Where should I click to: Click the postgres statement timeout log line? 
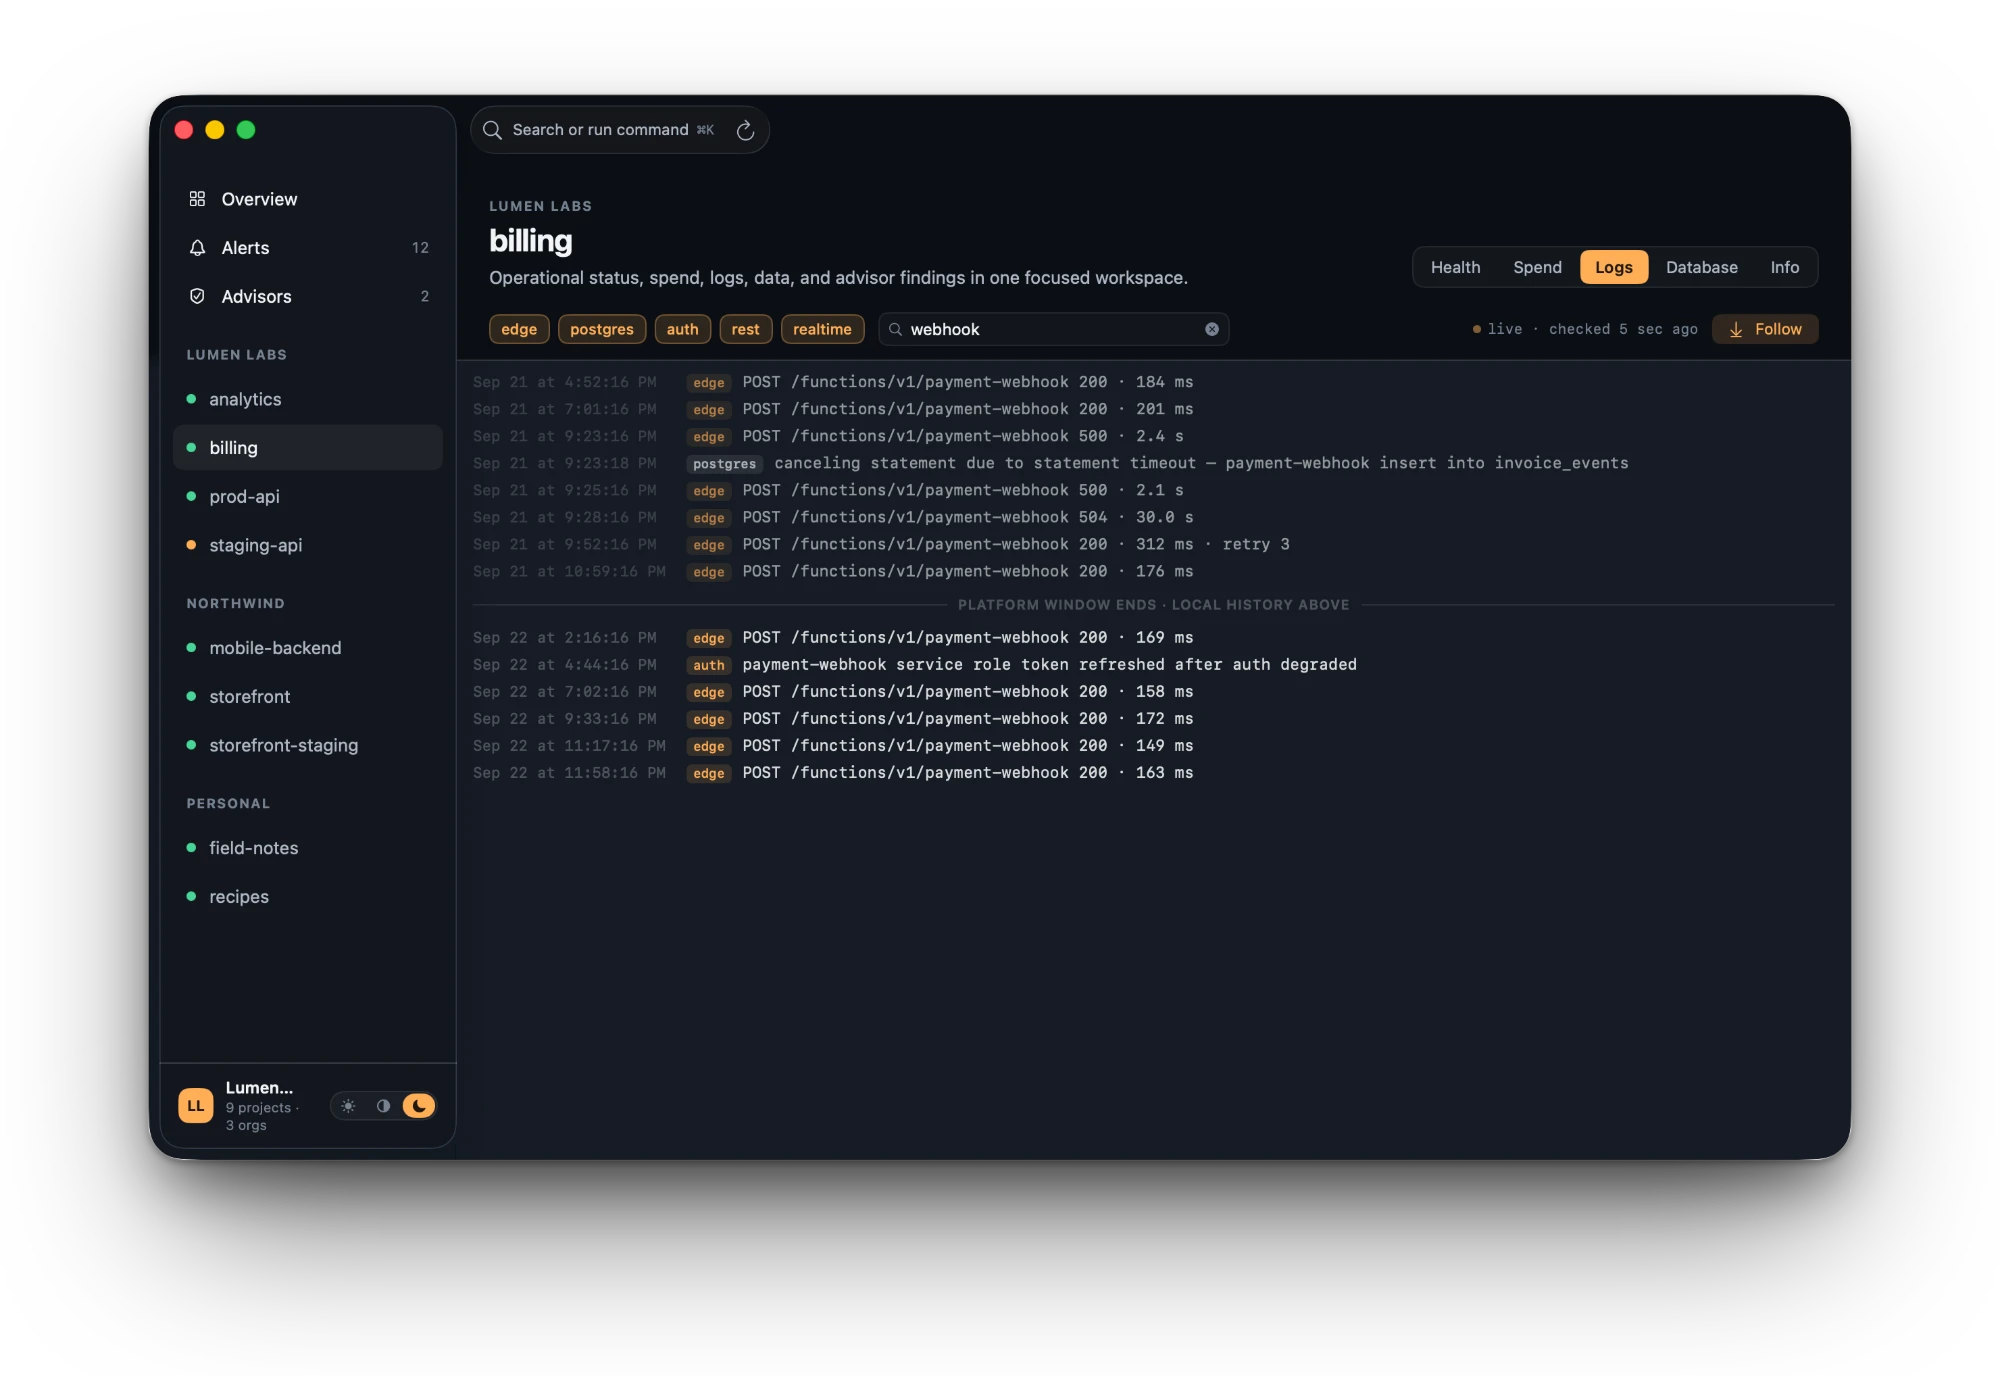pyautogui.click(x=1154, y=463)
